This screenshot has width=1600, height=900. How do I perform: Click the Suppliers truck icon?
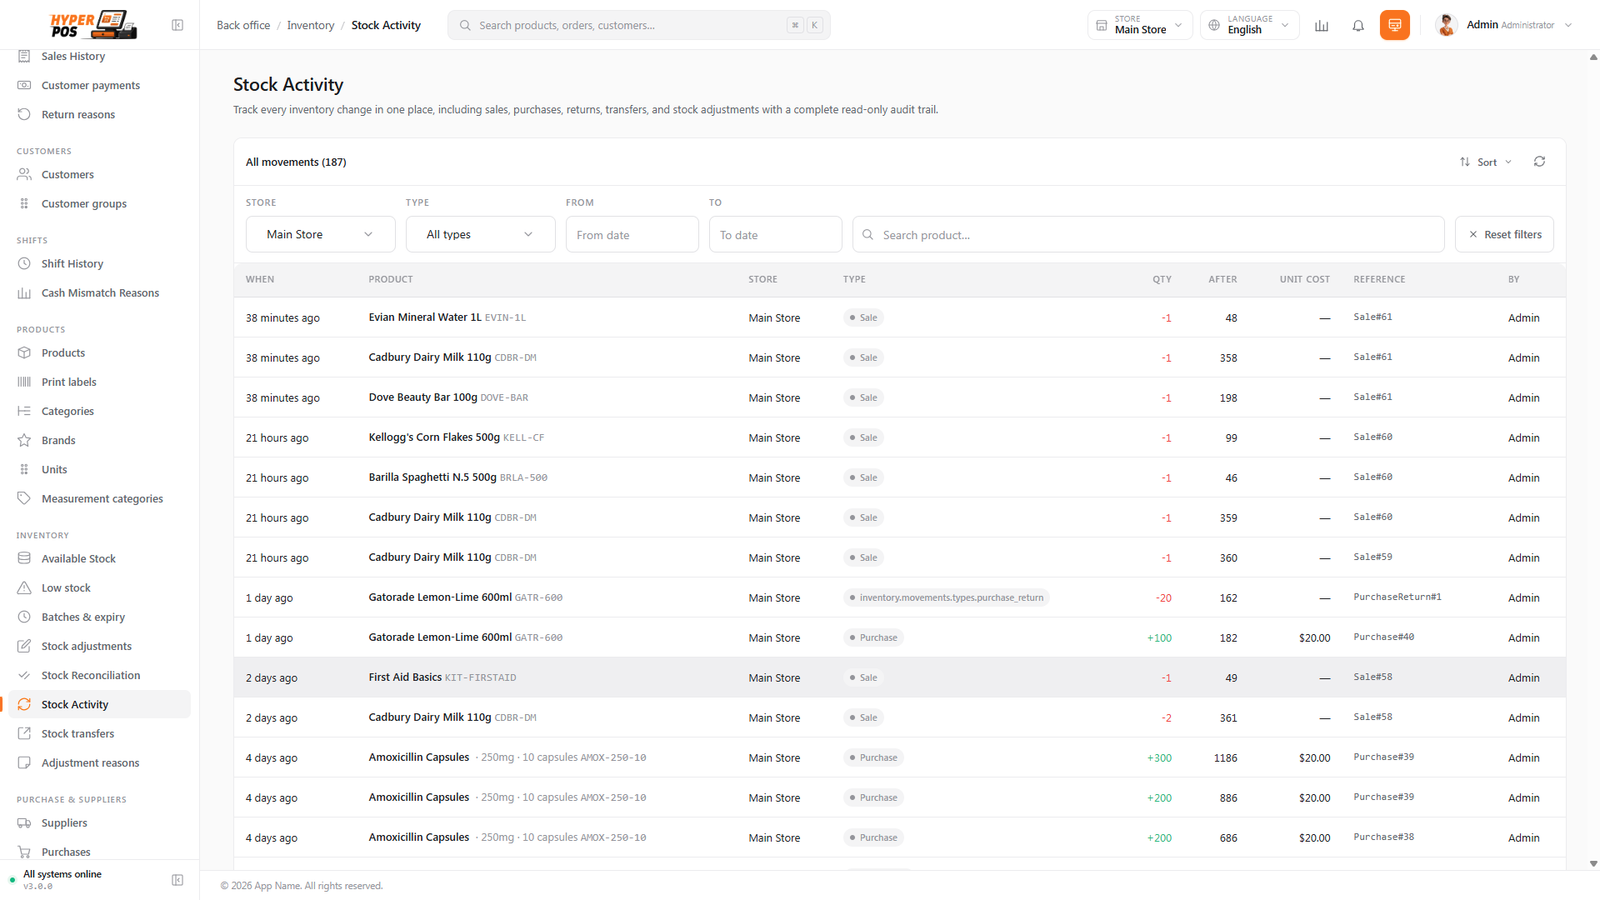click(24, 823)
